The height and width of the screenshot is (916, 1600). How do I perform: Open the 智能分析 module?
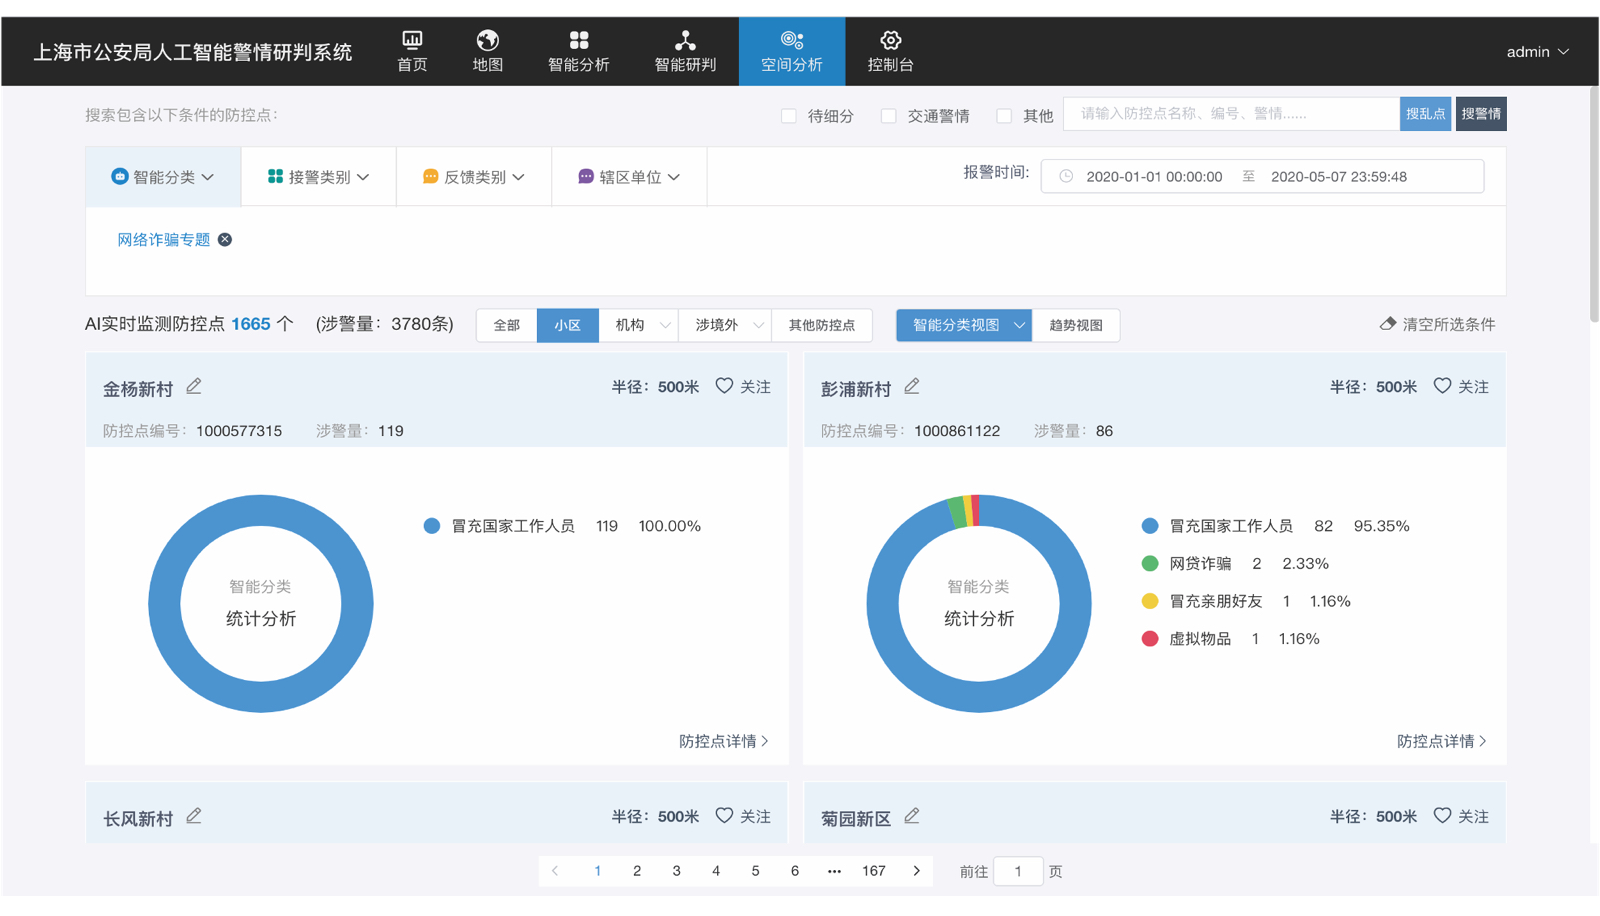579,51
